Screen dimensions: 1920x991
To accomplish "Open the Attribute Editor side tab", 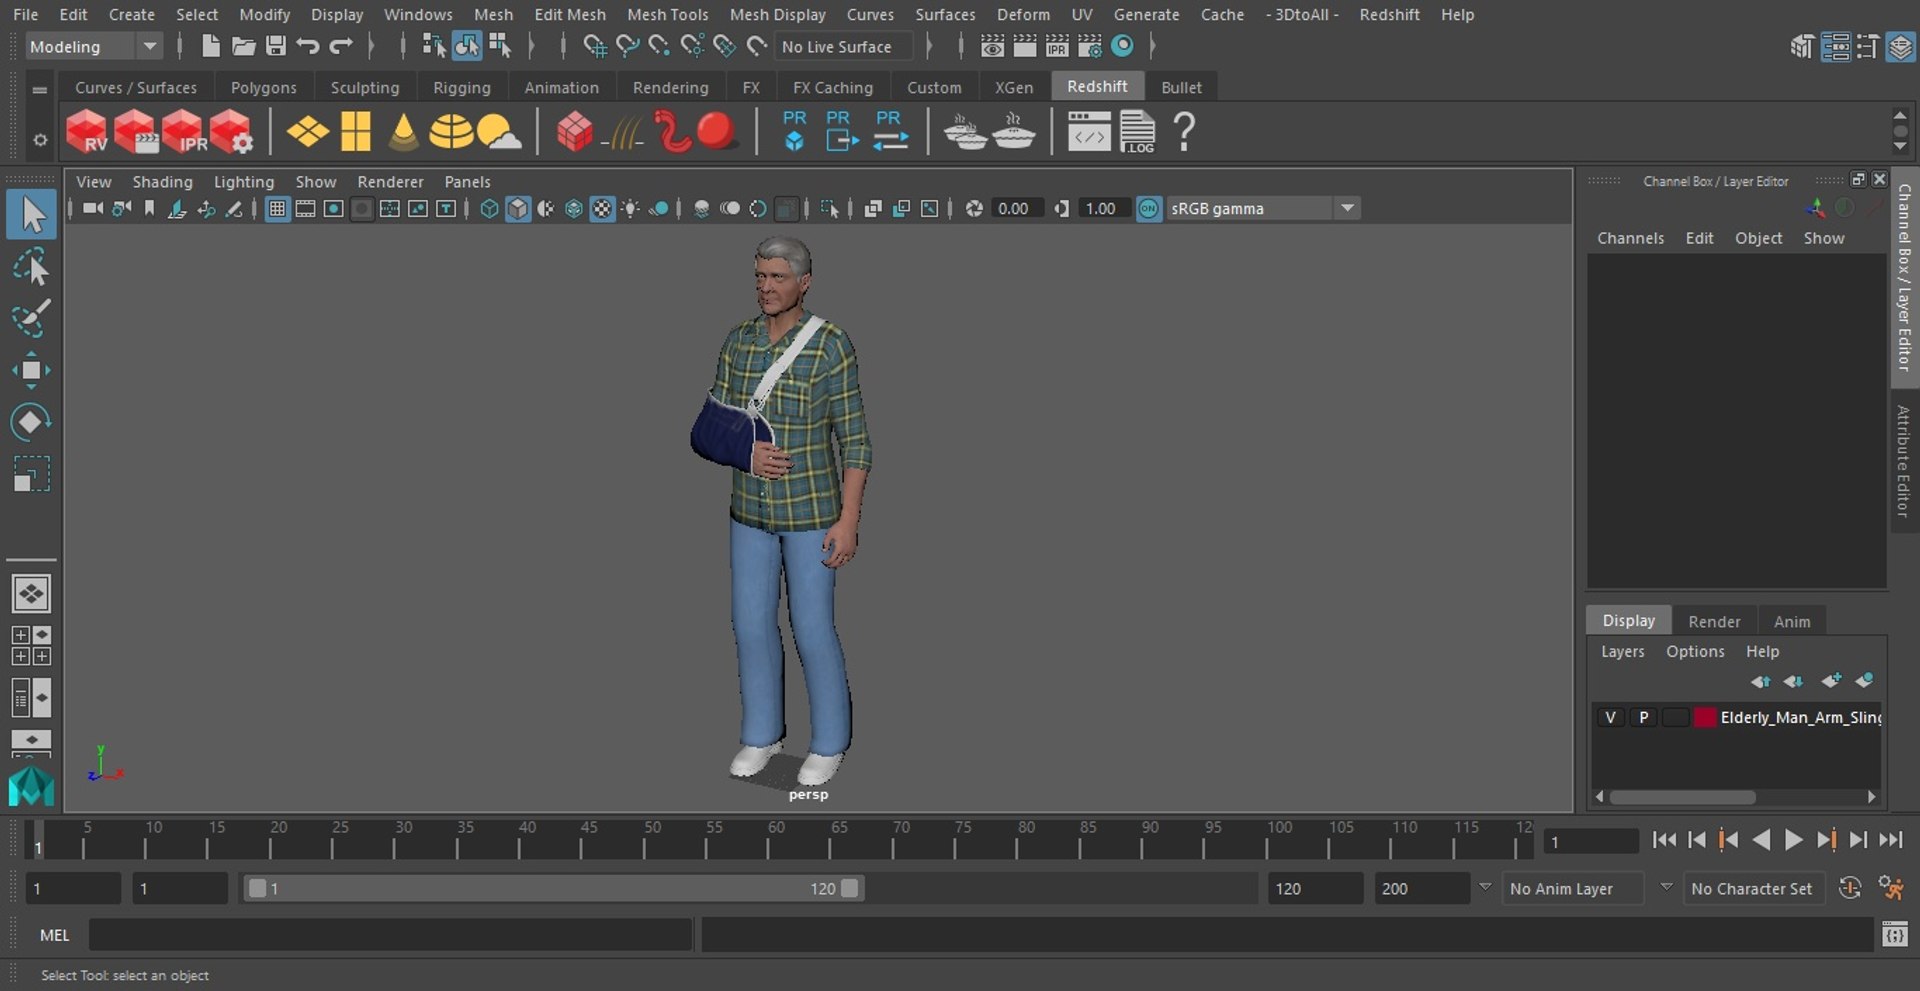I will pyautogui.click(x=1904, y=460).
